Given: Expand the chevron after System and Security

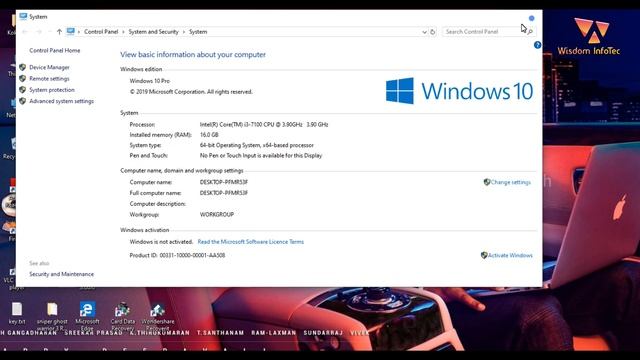Looking at the screenshot, I should pos(184,32).
